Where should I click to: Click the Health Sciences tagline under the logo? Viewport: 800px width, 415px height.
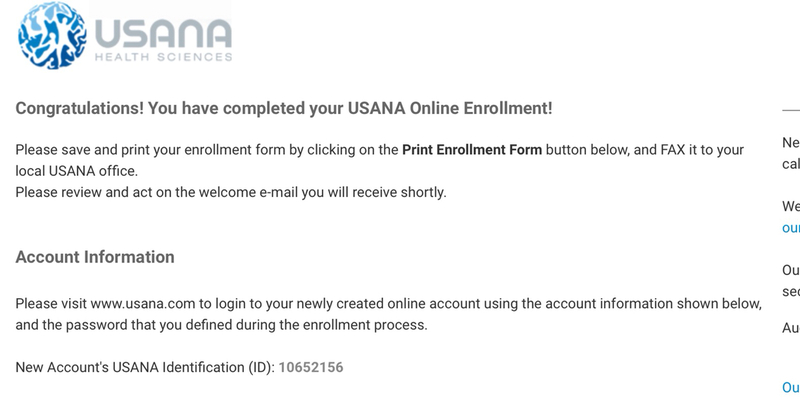point(163,58)
